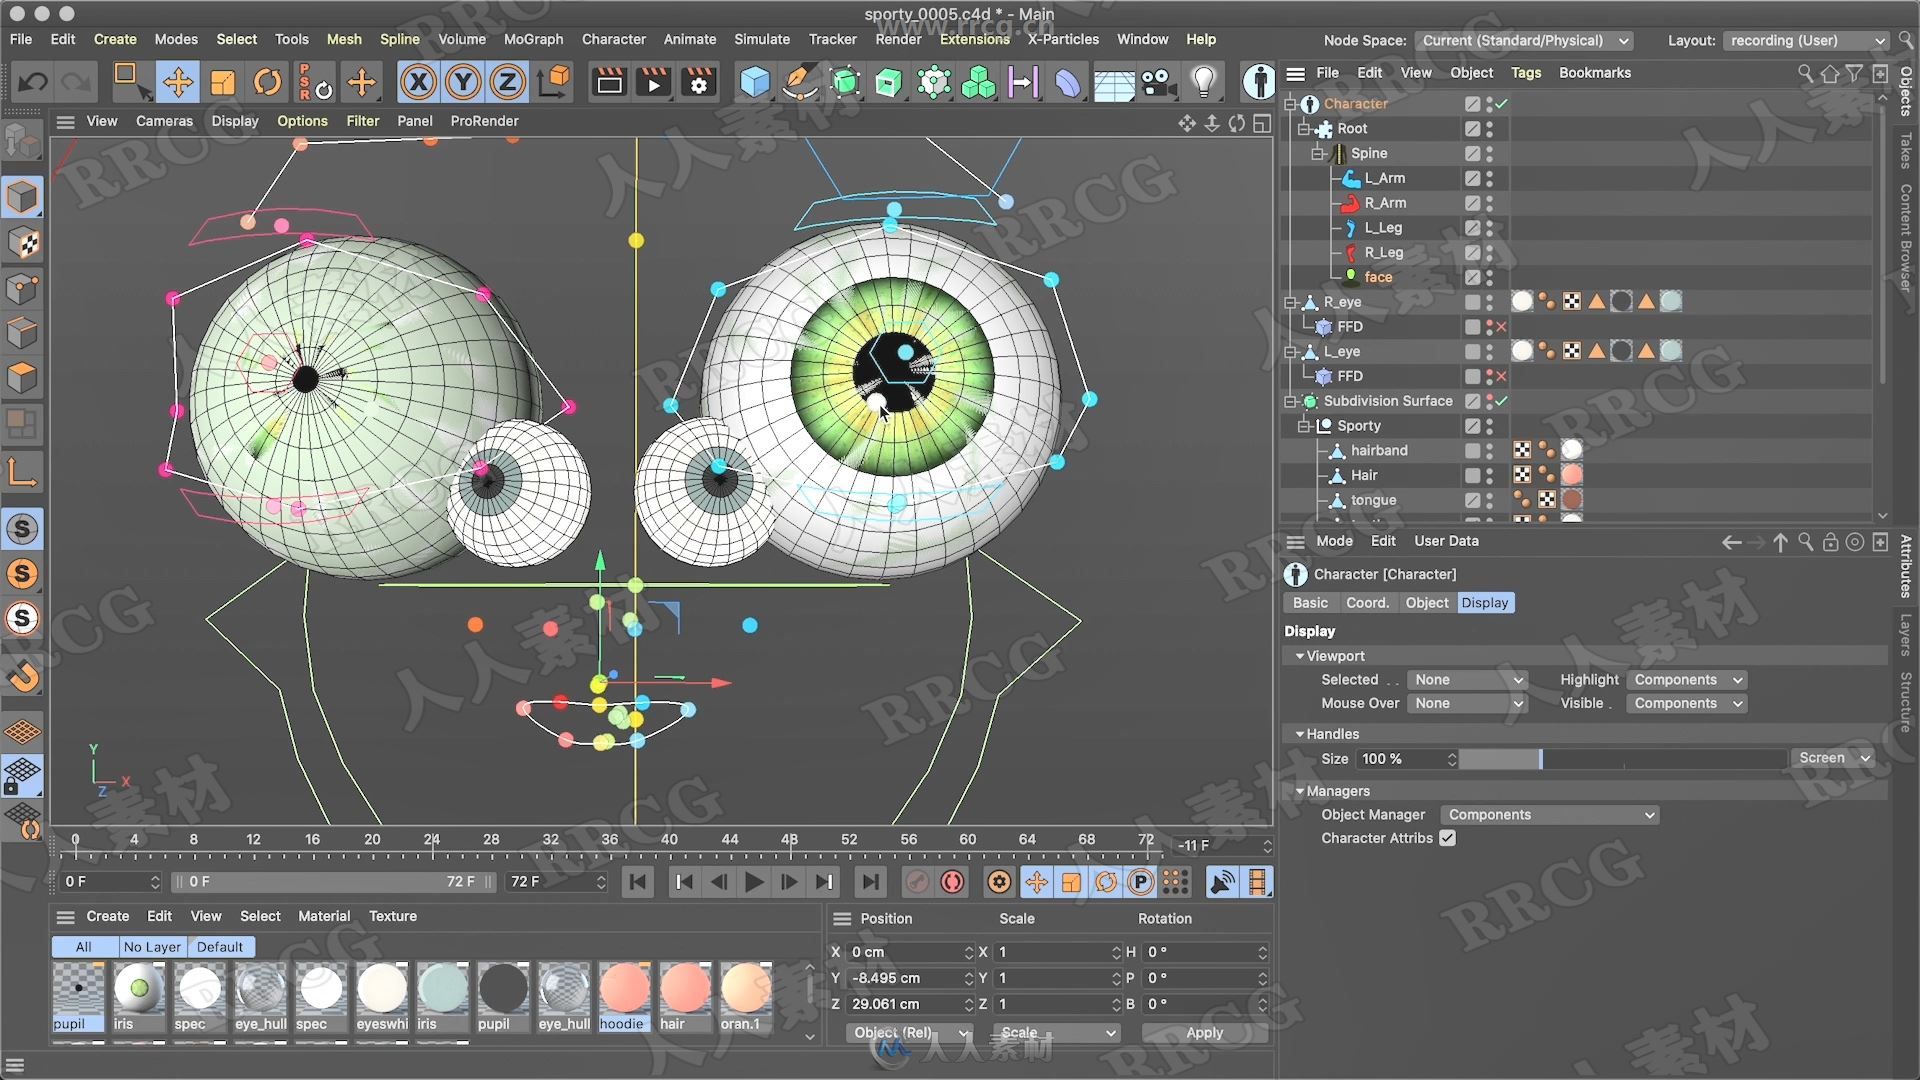
Task: Select the Rotate tool in toolbar
Action: [264, 82]
